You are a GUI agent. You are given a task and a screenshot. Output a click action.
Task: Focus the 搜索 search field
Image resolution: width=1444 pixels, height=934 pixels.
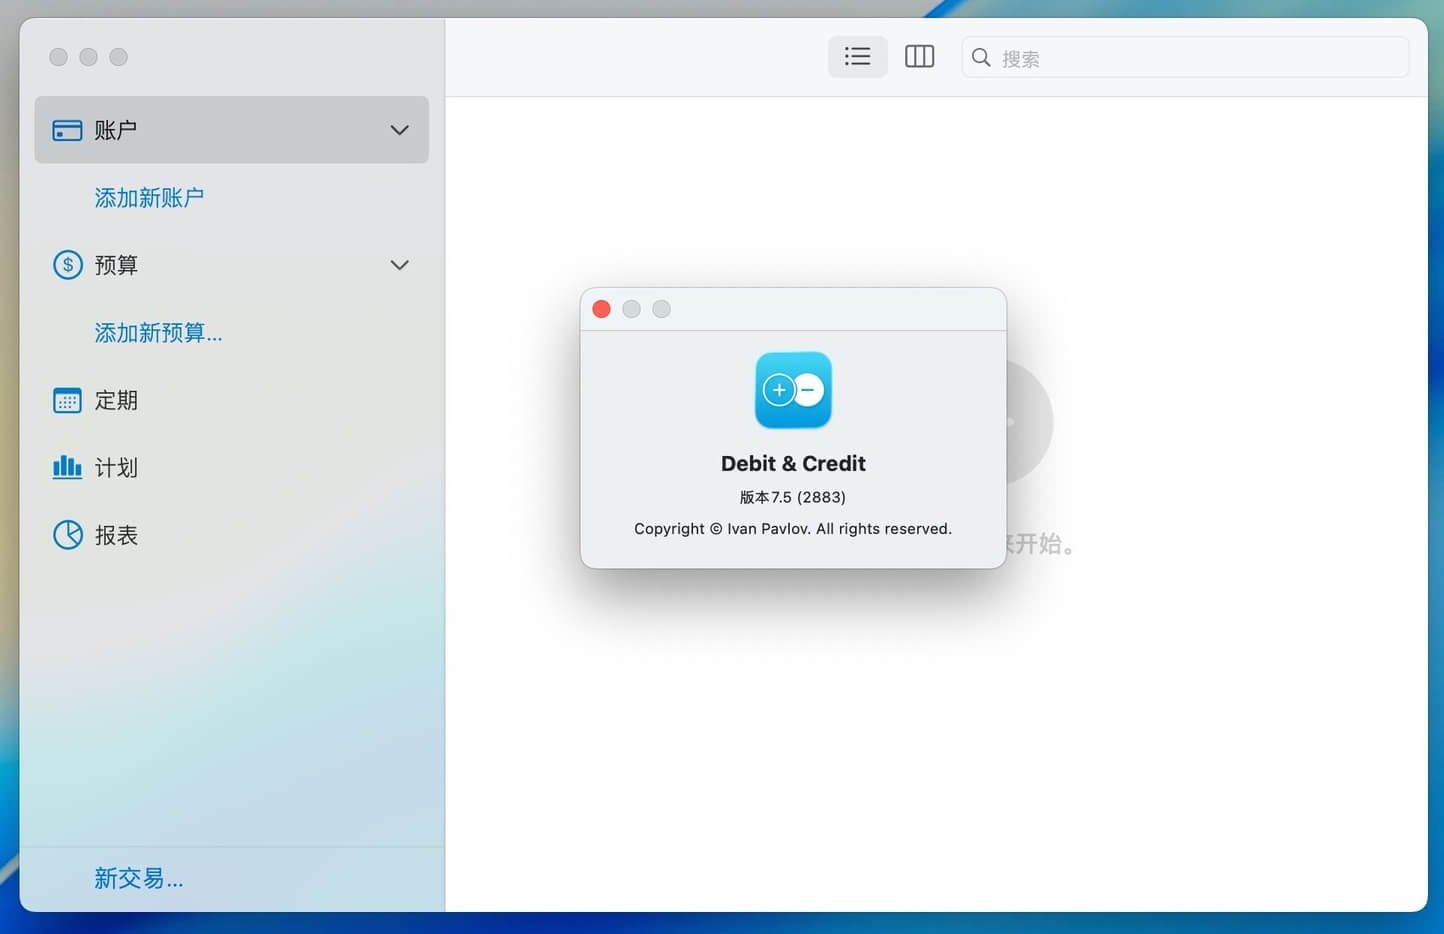tap(1185, 57)
